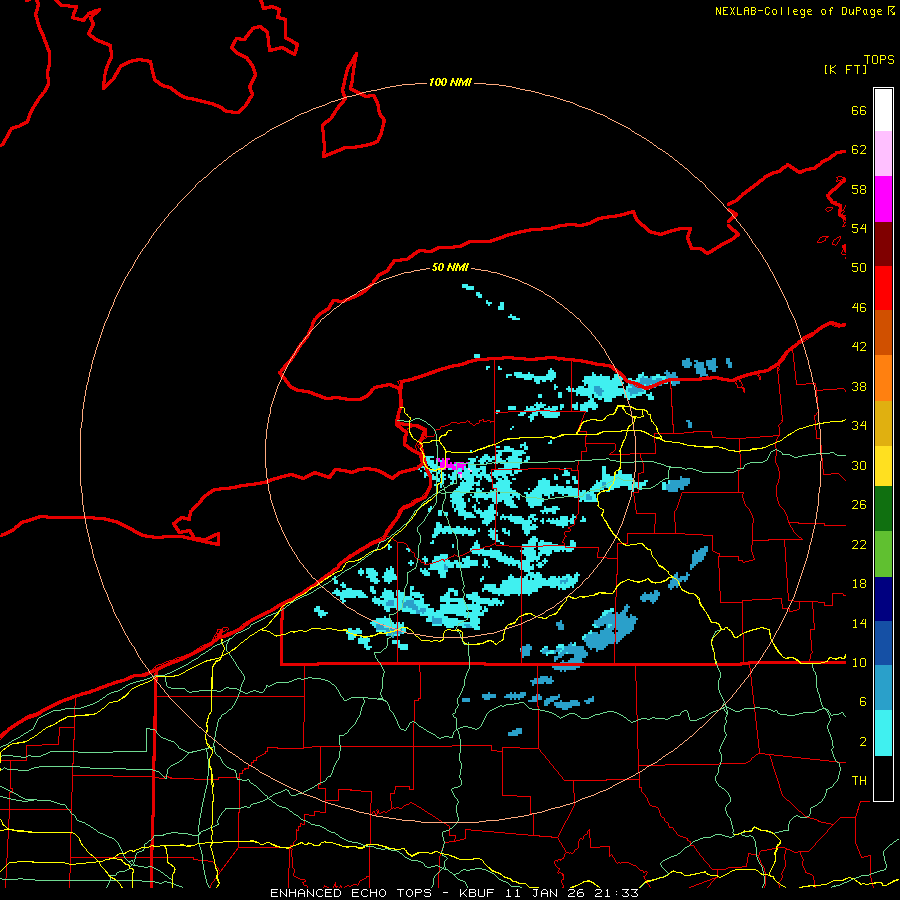Click the 100 NMI range ring label
Screen dimensions: 900x900
[x=450, y=83]
